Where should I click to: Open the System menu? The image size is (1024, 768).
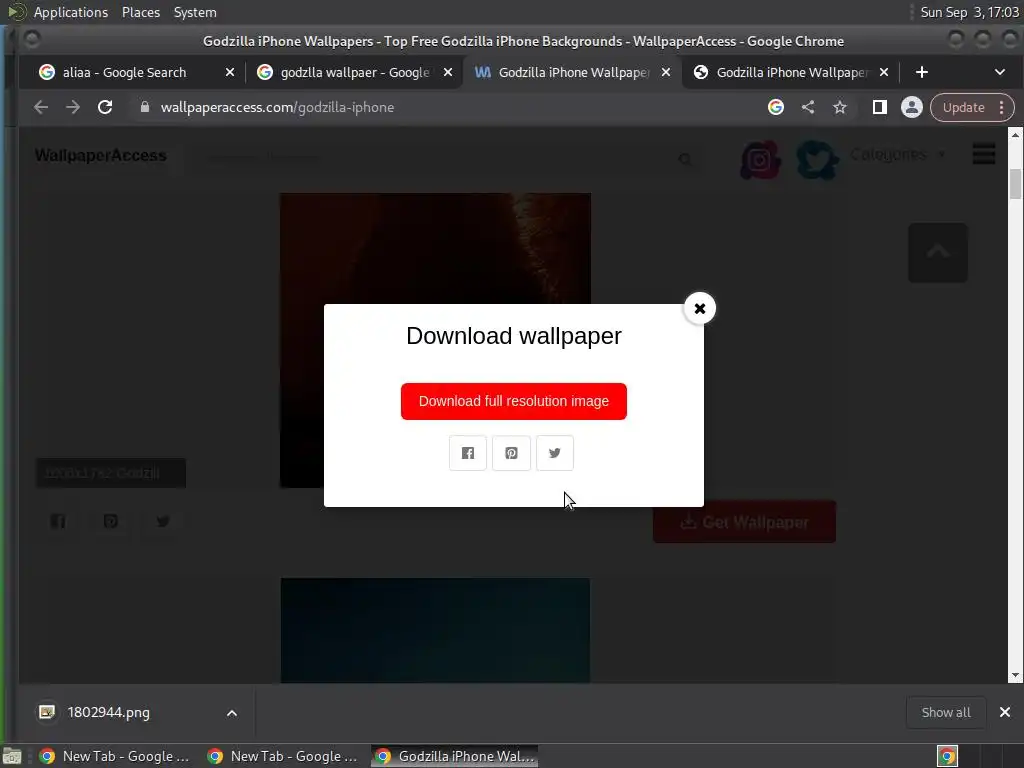pos(195,12)
